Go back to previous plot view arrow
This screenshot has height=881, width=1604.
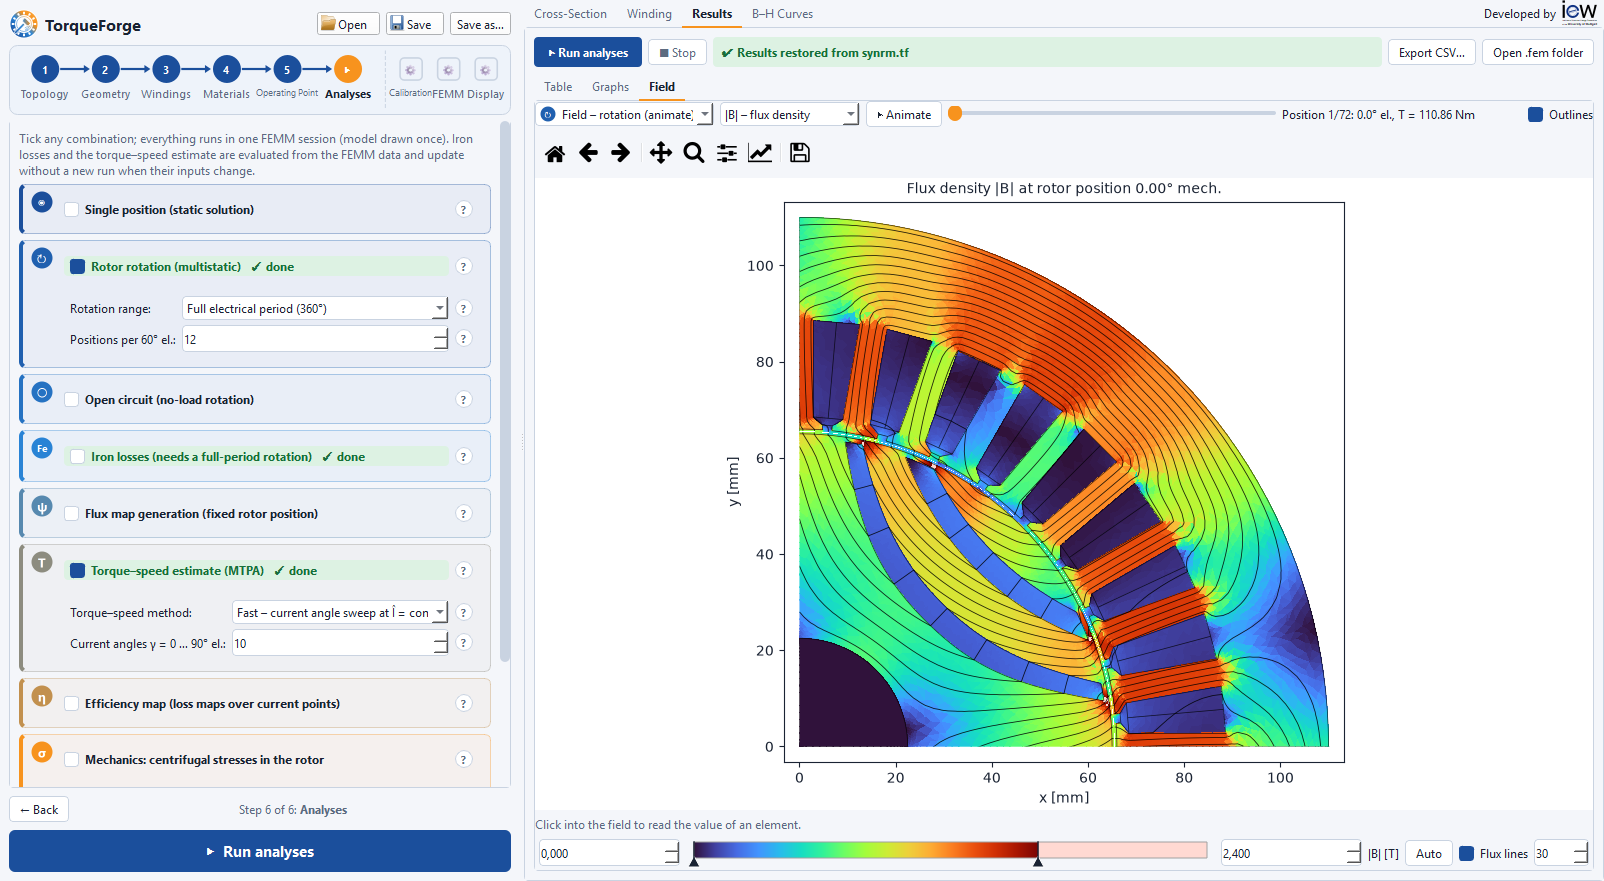tap(588, 153)
